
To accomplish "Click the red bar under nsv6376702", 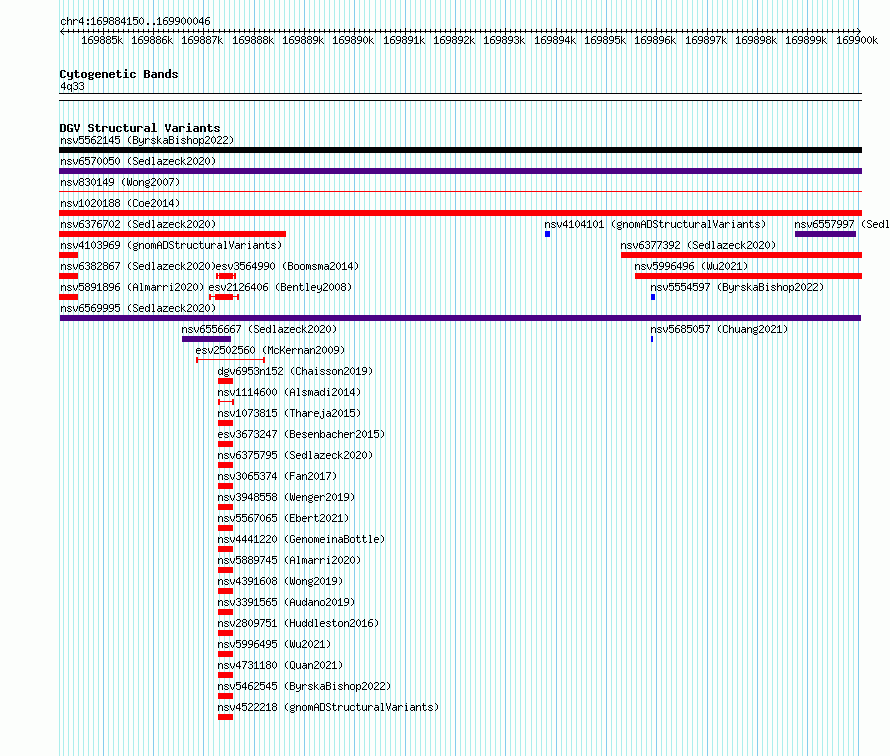I will [173, 234].
